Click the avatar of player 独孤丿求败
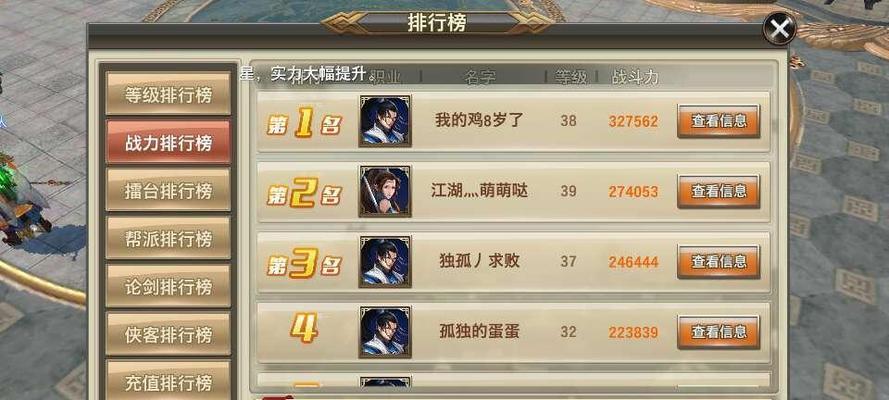This screenshot has width=889, height=400. coord(385,261)
